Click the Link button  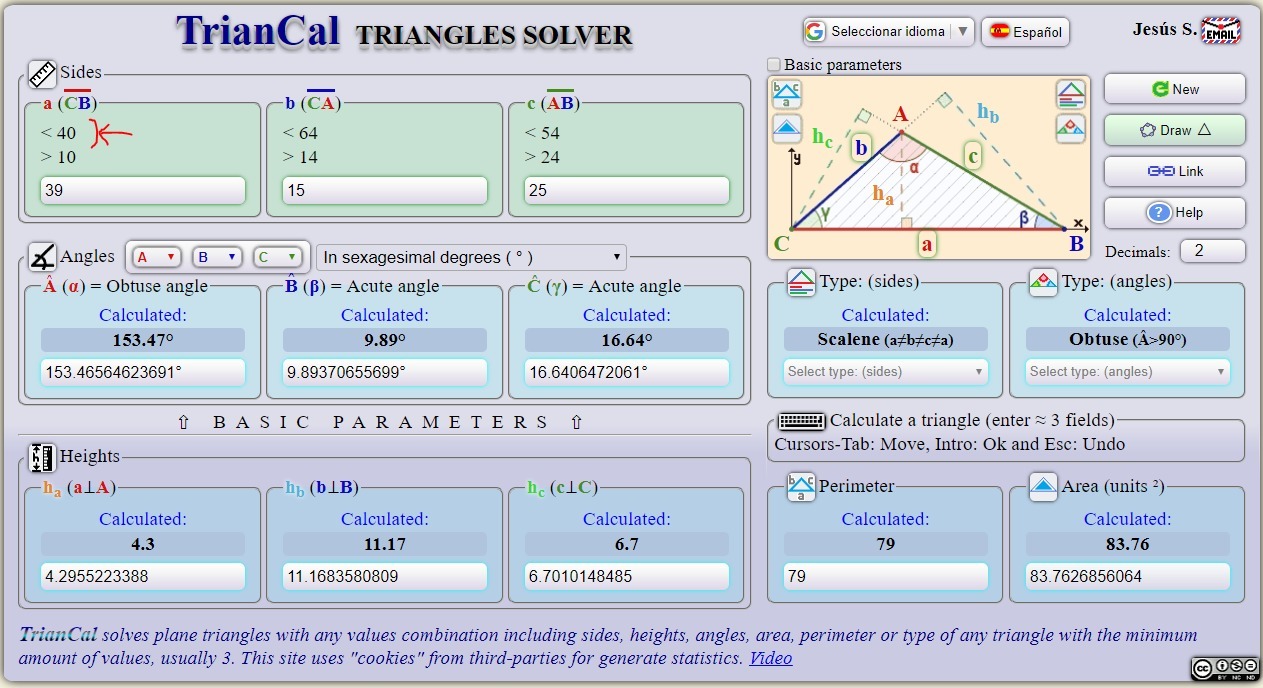[x=1175, y=171]
